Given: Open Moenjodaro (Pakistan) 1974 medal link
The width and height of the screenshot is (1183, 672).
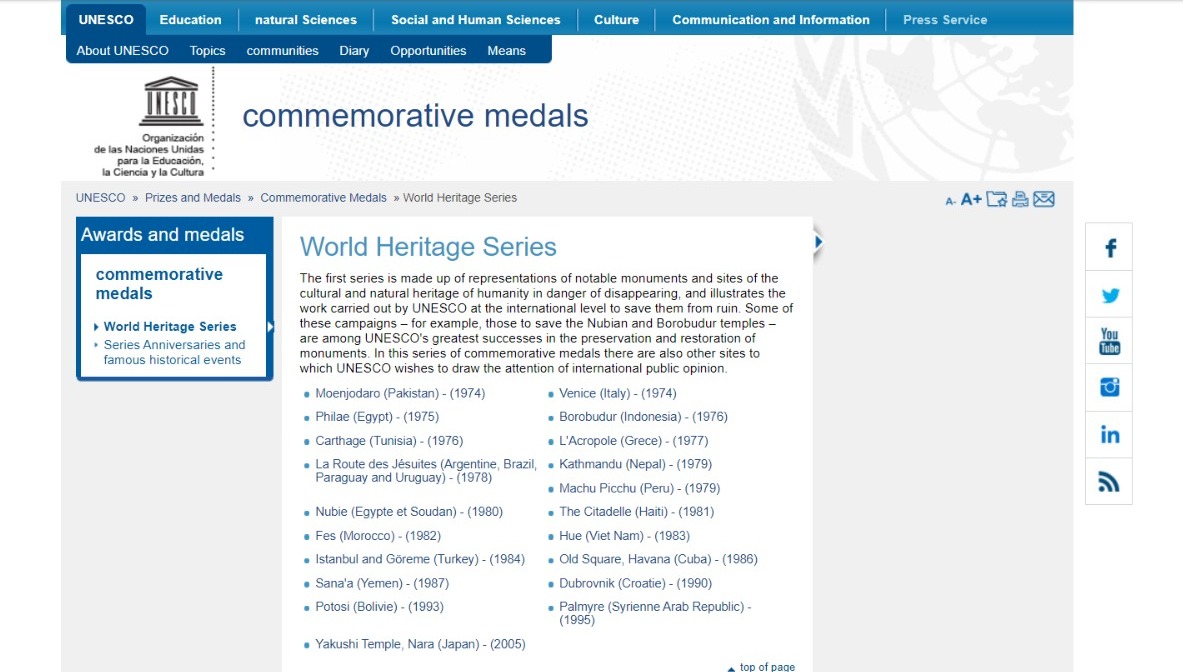Looking at the screenshot, I should pyautogui.click(x=400, y=393).
